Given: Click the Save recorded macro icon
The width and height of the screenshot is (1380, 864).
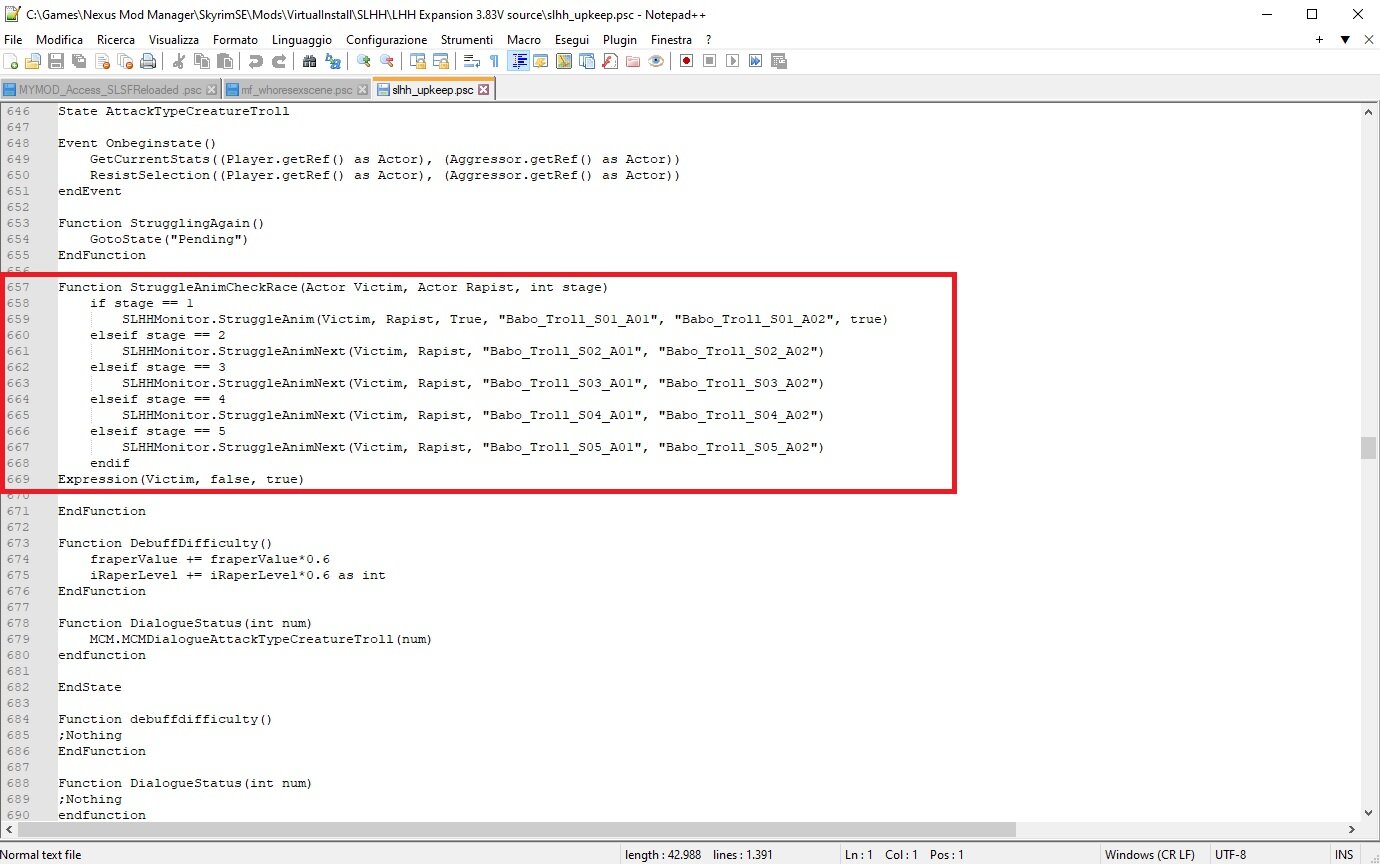Looking at the screenshot, I should [779, 61].
